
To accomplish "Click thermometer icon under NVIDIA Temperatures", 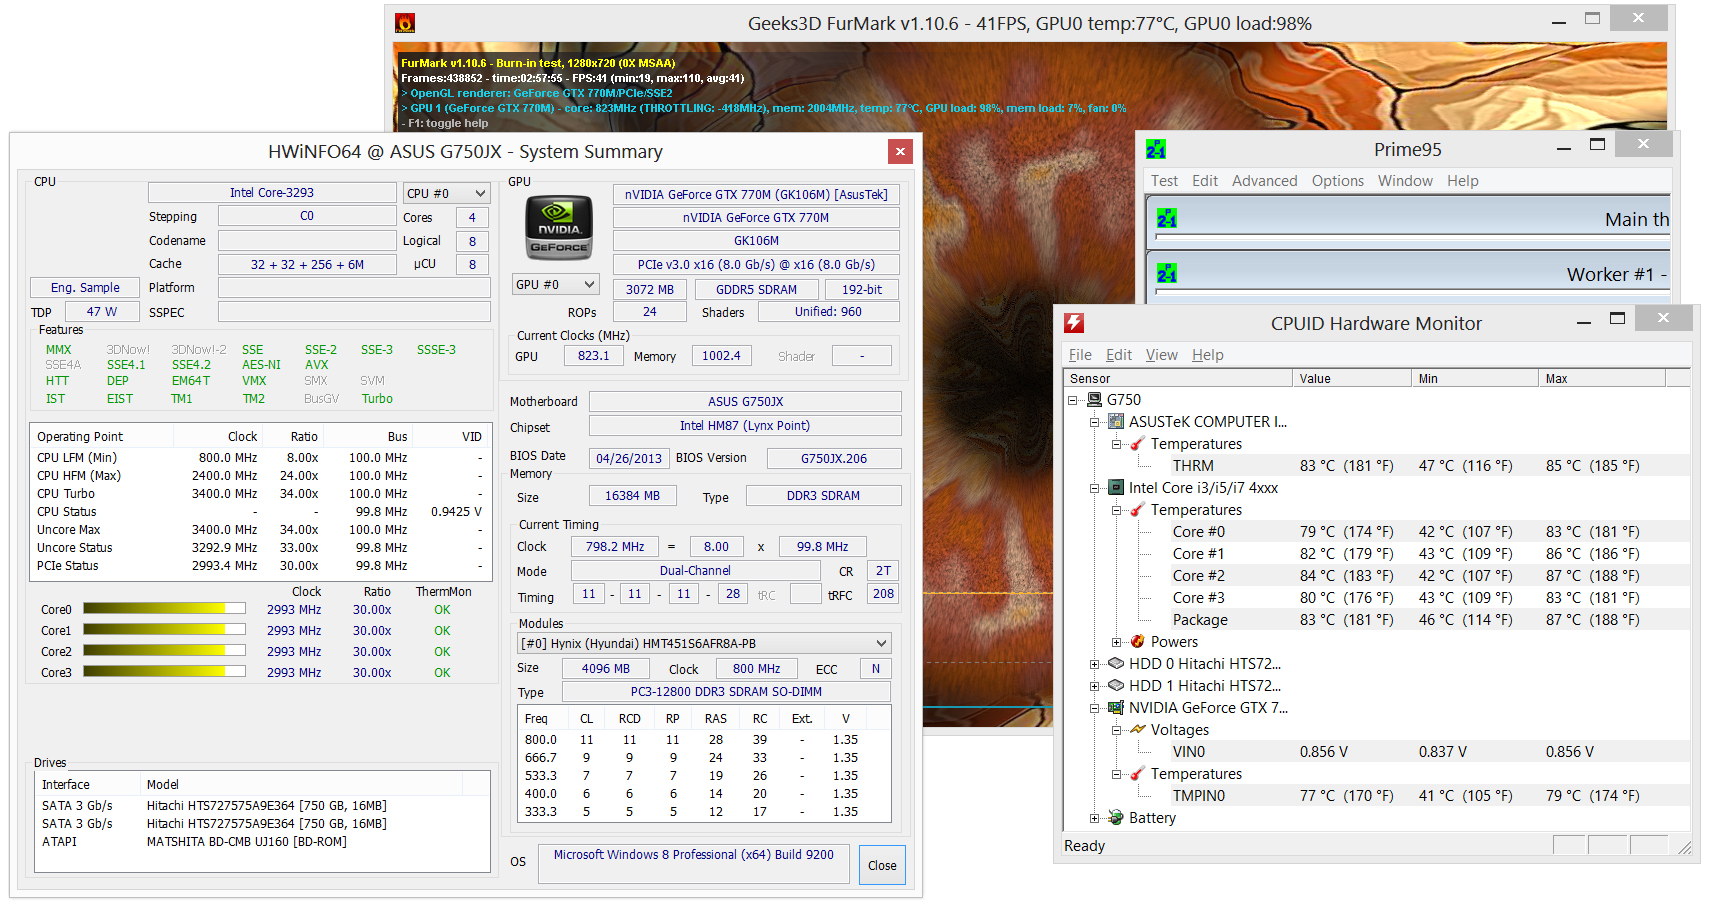I will point(1138,773).
